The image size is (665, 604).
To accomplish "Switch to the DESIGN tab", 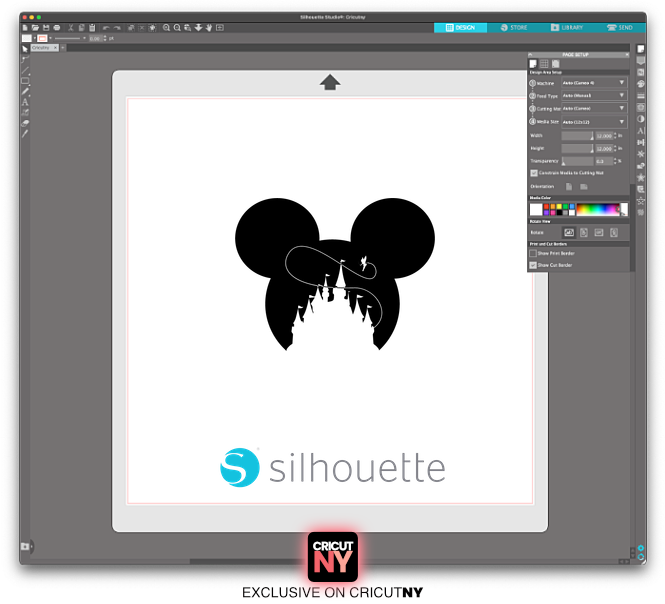I will click(x=460, y=28).
